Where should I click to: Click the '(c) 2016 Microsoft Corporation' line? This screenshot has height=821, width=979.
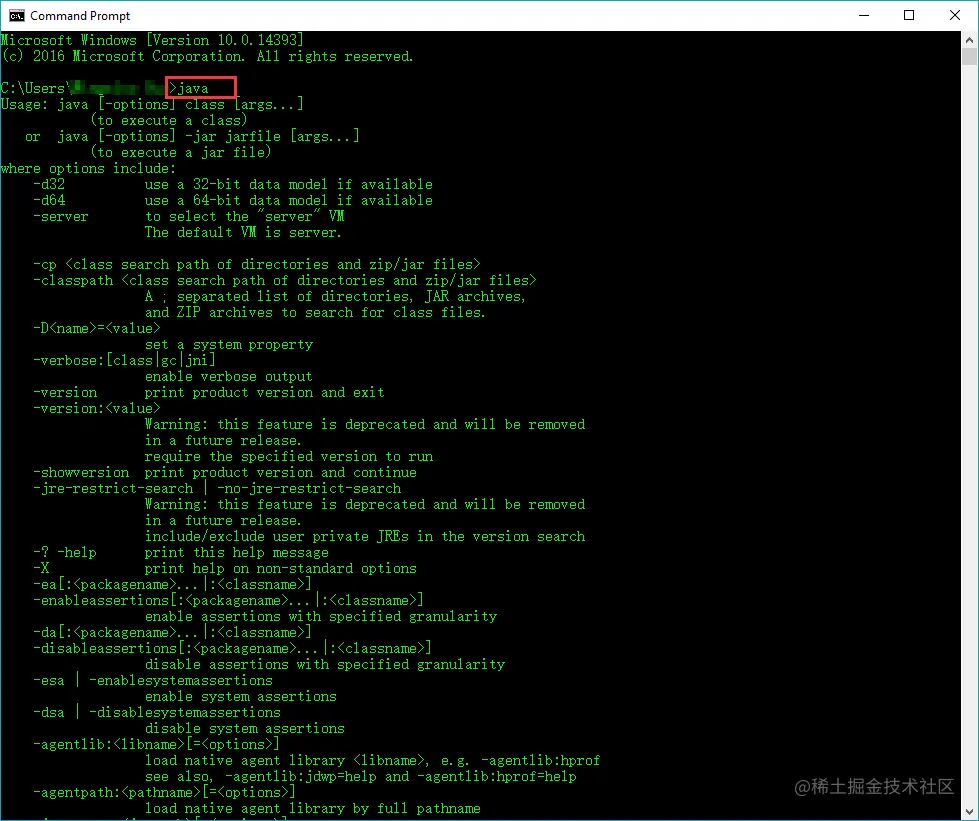coord(207,57)
